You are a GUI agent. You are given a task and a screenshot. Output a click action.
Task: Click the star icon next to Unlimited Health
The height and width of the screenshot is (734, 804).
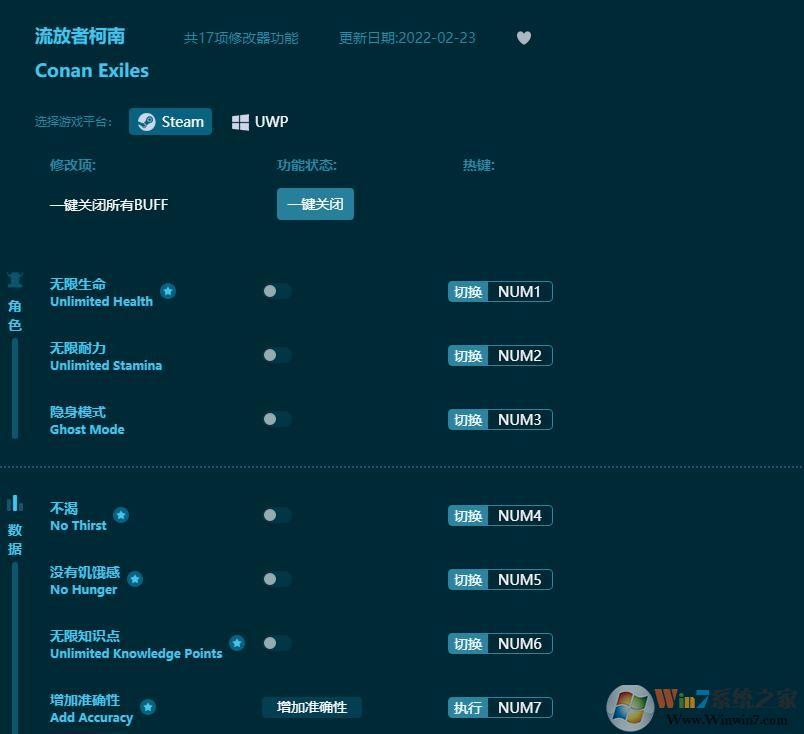coord(168,292)
